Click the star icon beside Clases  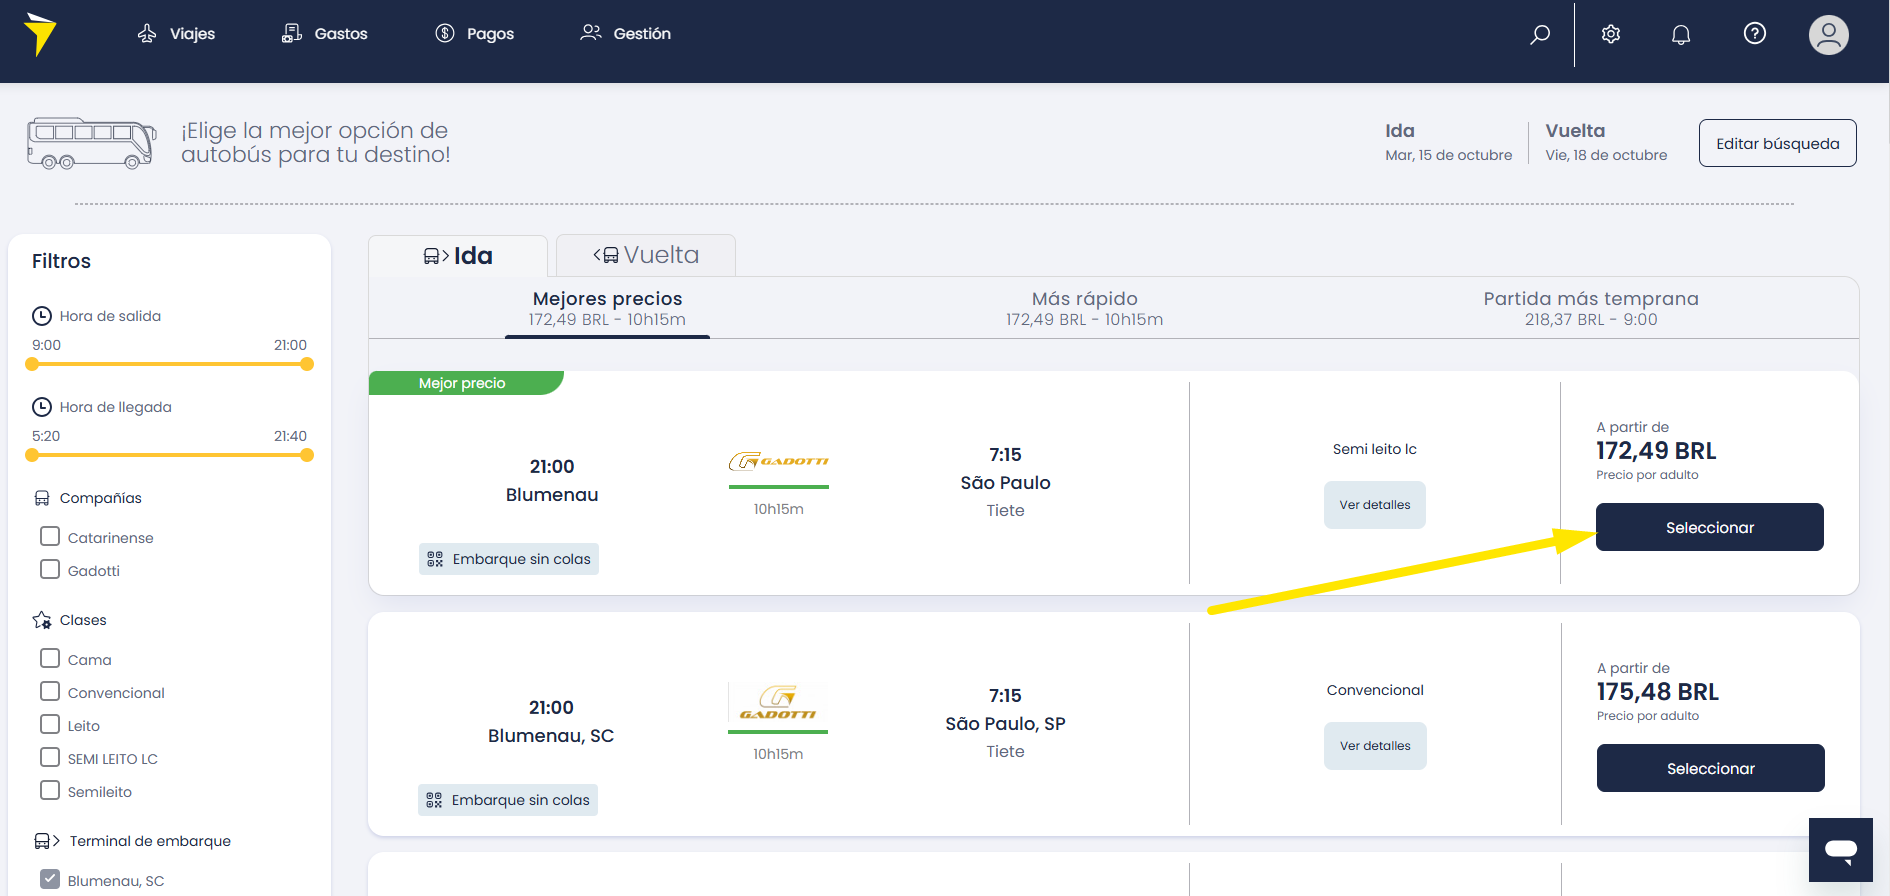click(x=42, y=620)
